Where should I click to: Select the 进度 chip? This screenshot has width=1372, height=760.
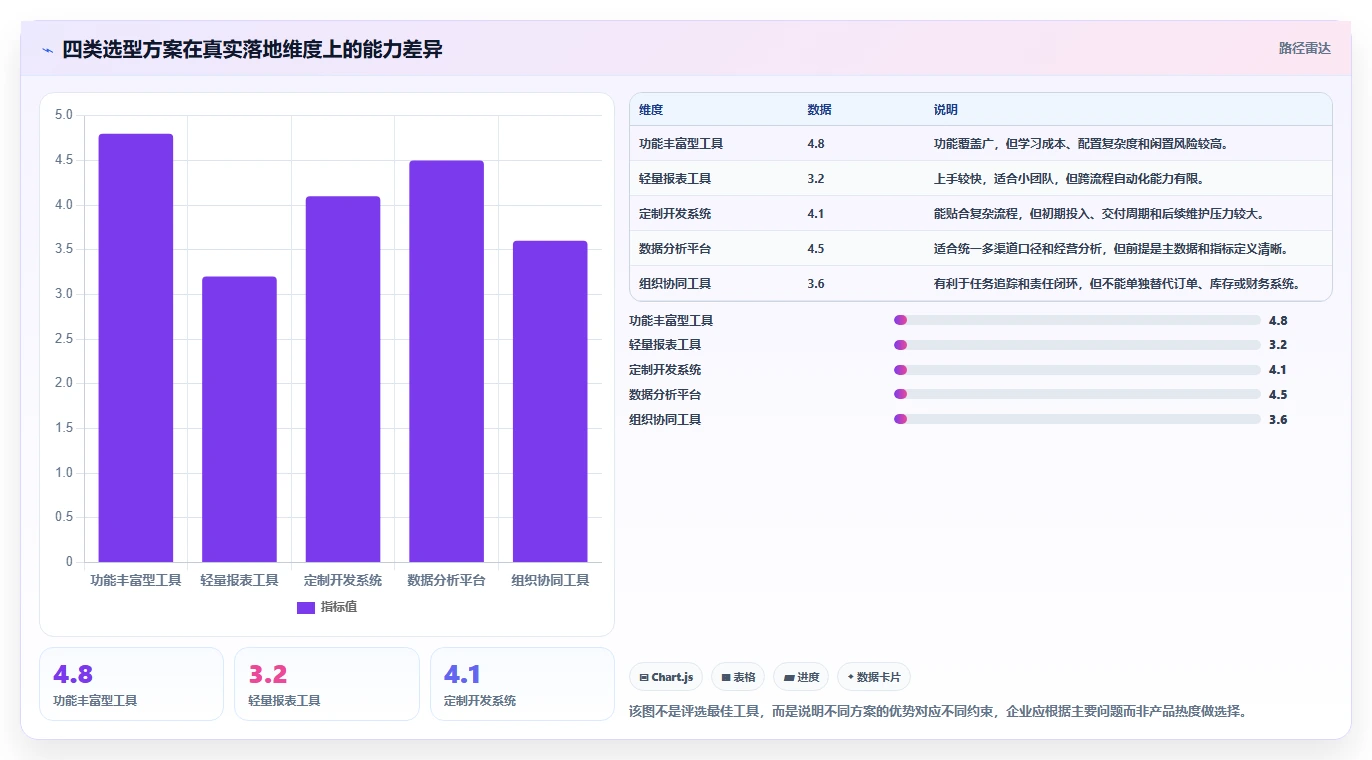pos(801,677)
